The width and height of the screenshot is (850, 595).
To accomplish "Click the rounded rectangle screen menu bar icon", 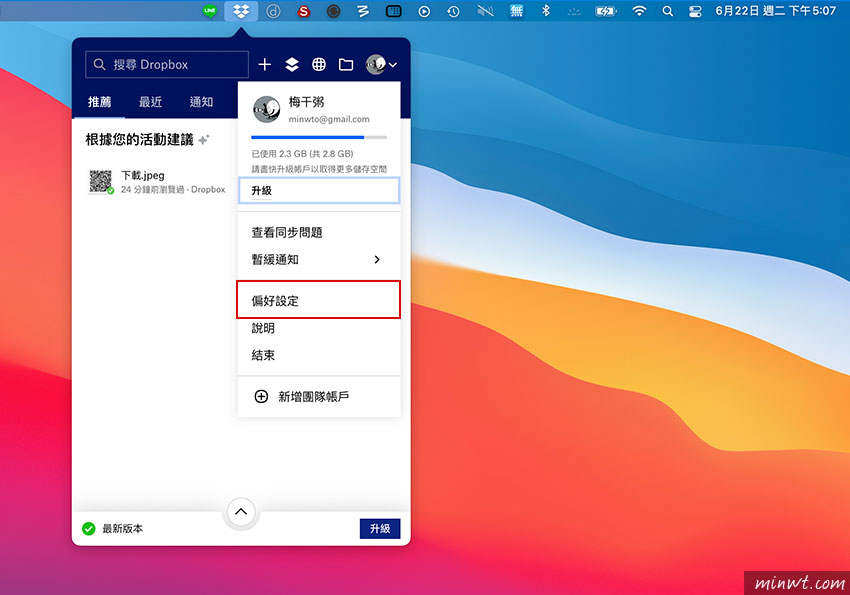I will (394, 11).
